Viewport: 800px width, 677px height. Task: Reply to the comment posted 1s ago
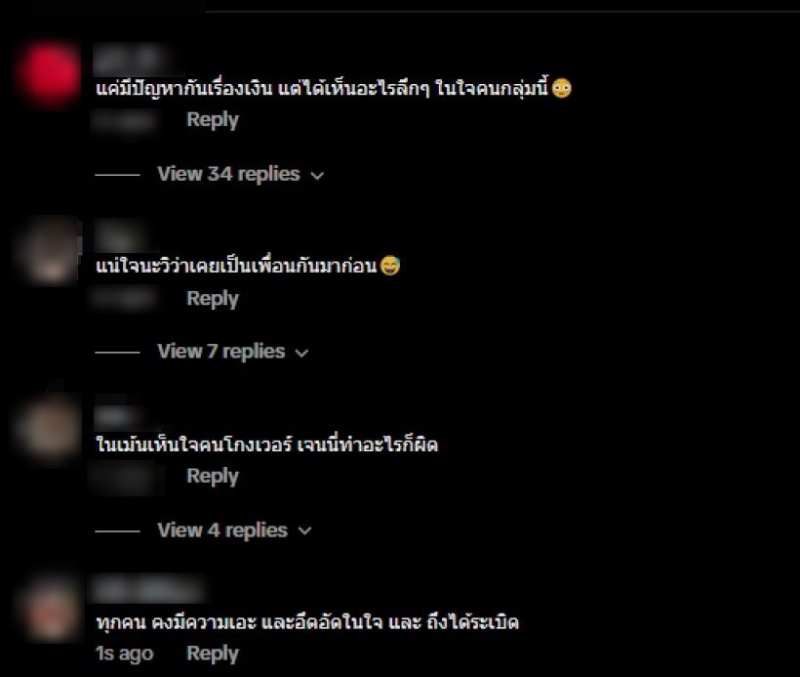pyautogui.click(x=212, y=654)
